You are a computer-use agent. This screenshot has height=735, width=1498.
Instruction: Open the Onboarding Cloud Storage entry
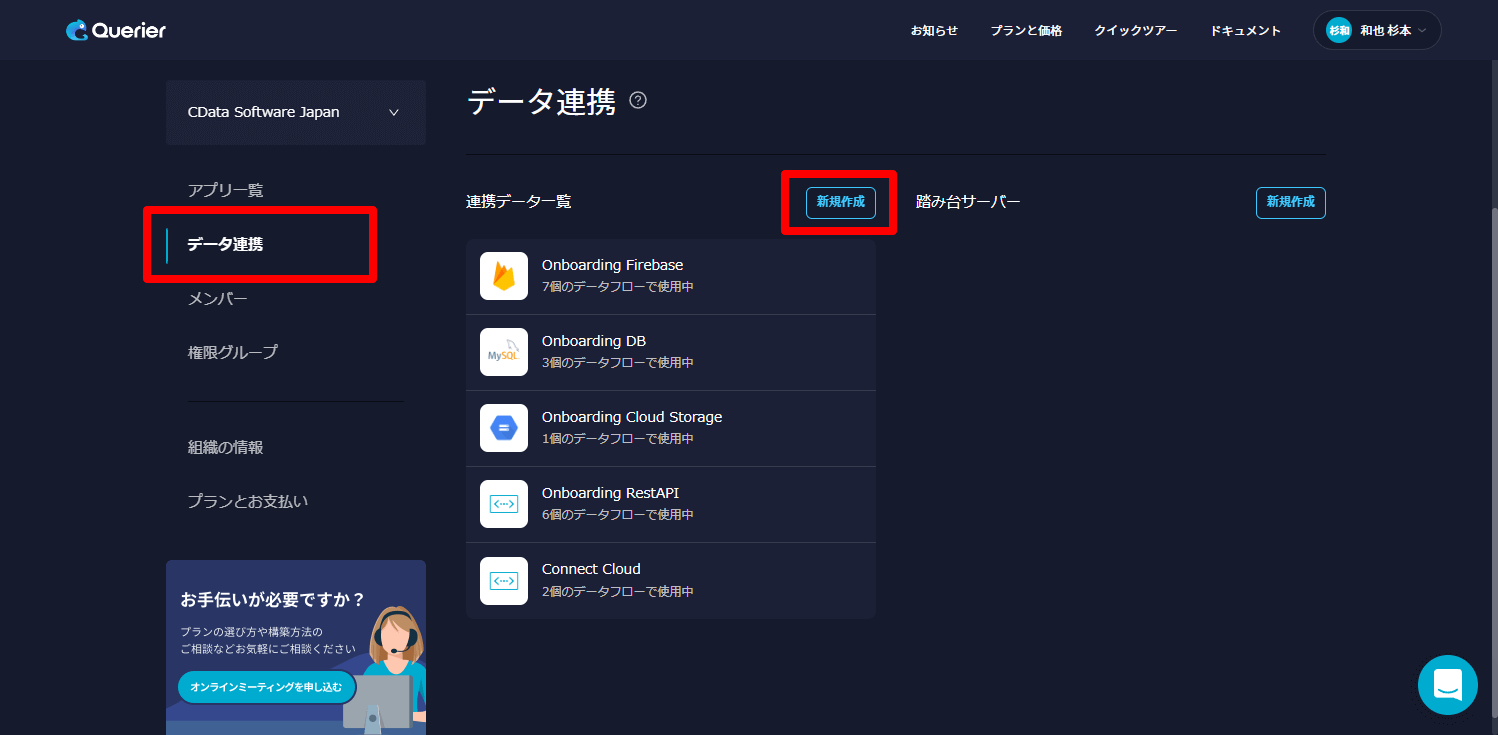coord(671,428)
